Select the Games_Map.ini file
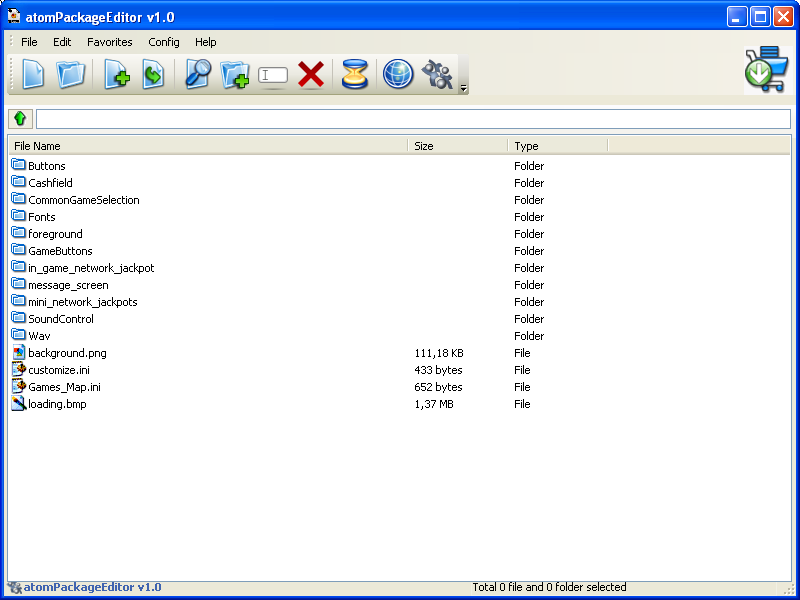Image resolution: width=800 pixels, height=600 pixels. [x=64, y=387]
